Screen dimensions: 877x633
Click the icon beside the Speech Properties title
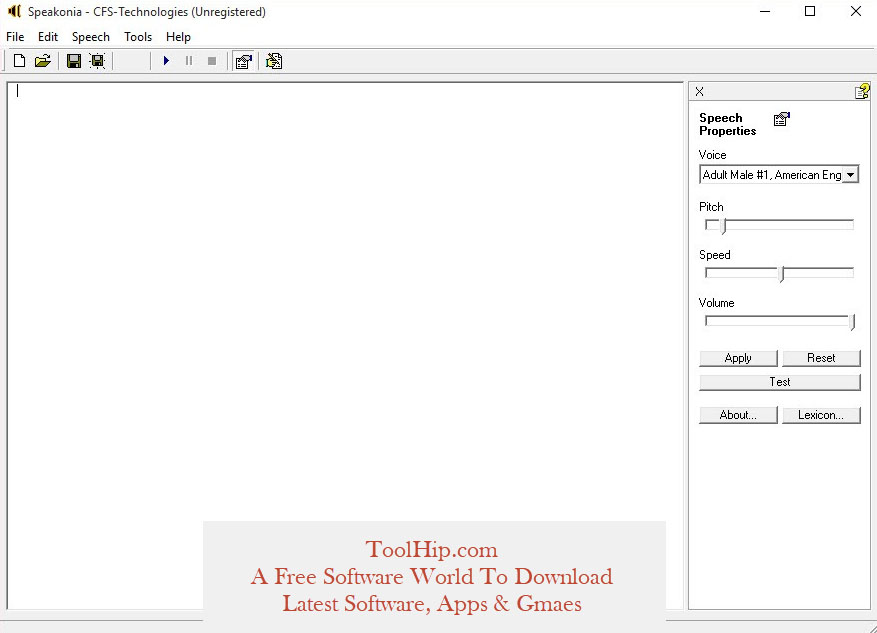click(781, 119)
